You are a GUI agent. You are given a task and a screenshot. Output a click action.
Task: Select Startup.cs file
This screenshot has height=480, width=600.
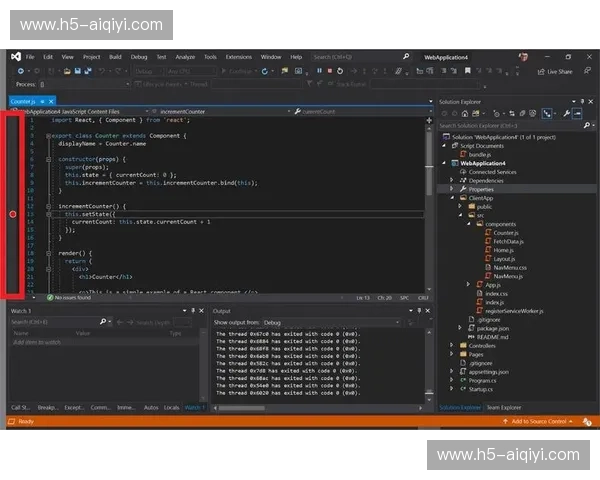[481, 389]
